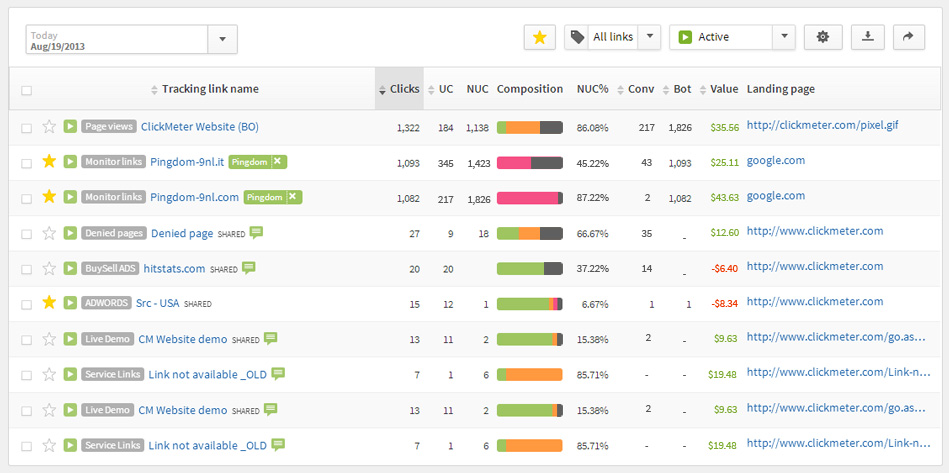The height and width of the screenshot is (473, 949).
Task: Click the download export icon
Action: pyautogui.click(x=868, y=38)
